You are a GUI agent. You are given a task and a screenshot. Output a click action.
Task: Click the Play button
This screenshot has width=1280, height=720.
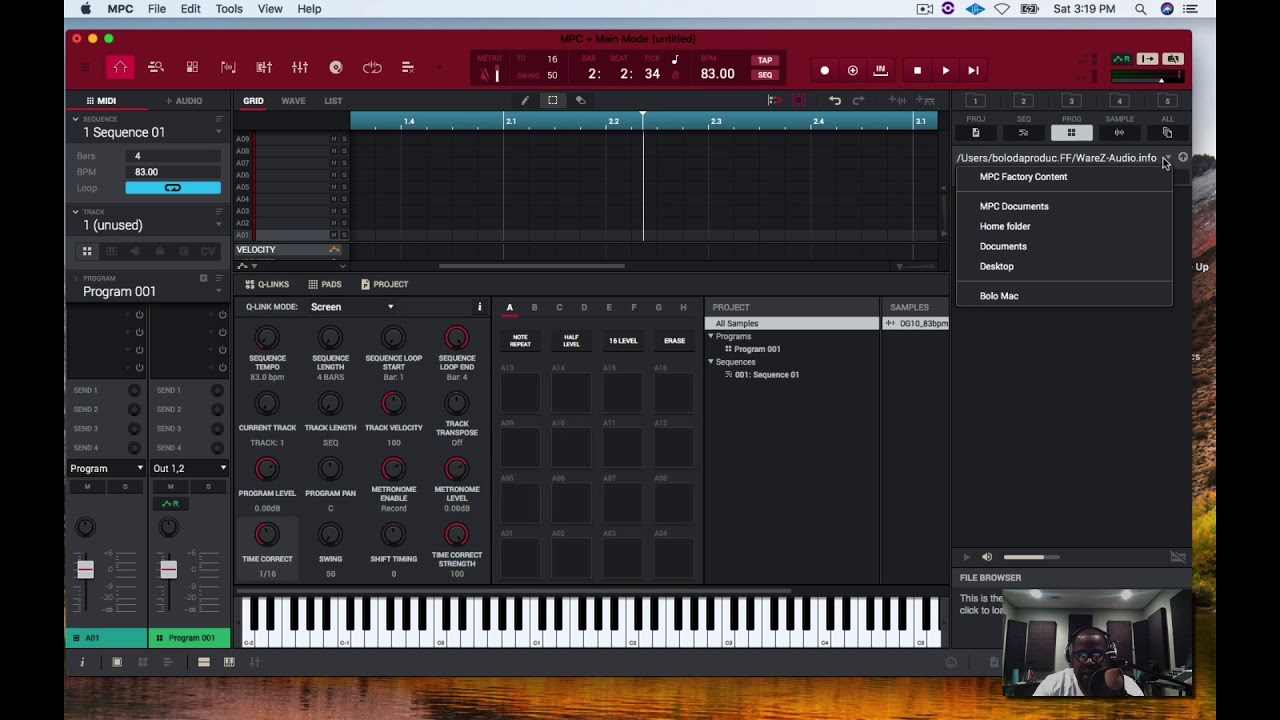pos(945,70)
